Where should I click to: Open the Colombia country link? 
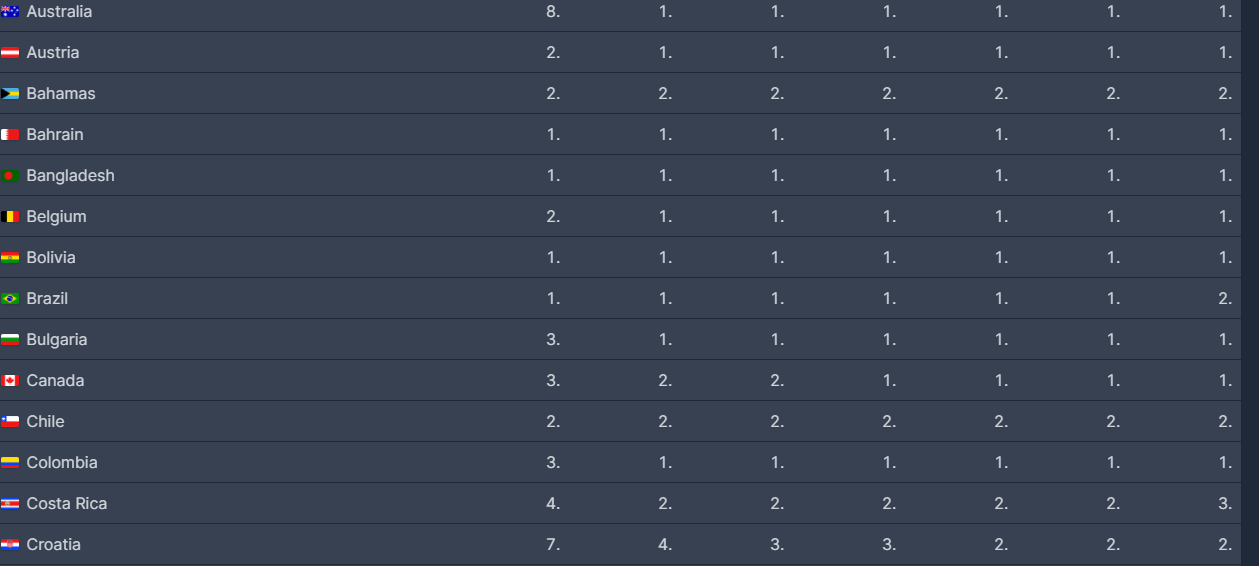[62, 463]
